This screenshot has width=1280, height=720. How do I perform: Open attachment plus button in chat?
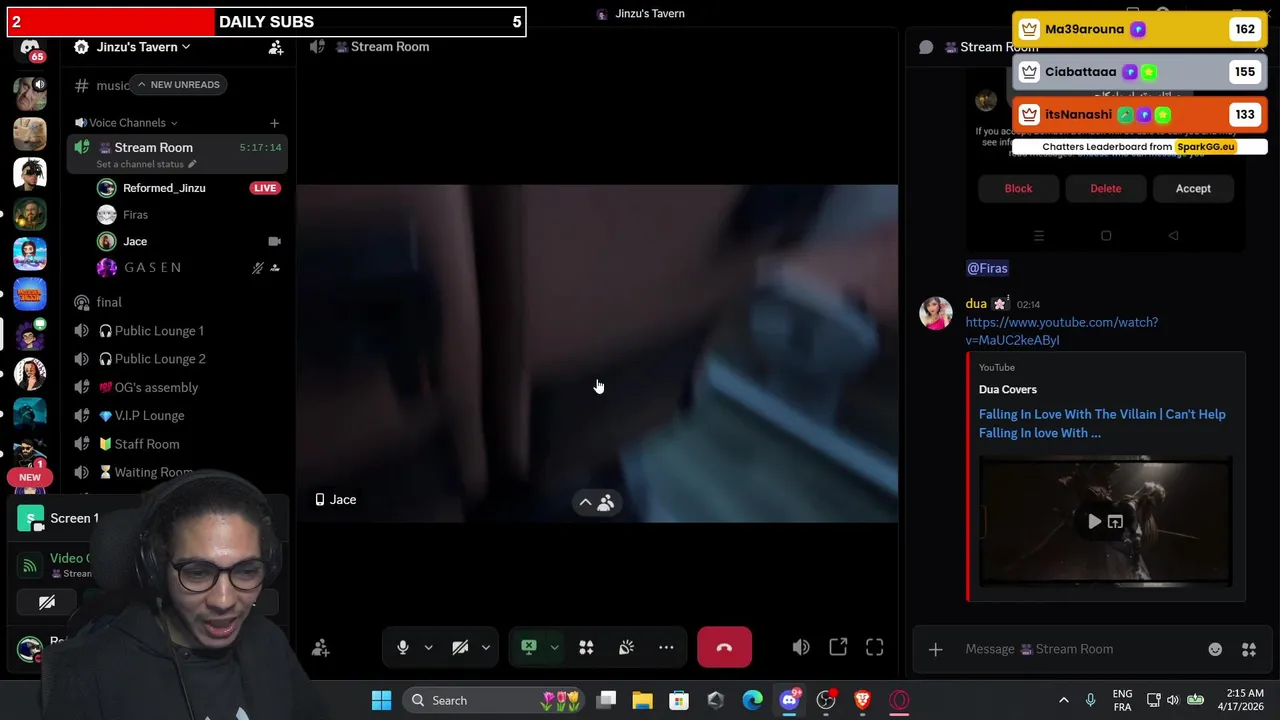coord(935,649)
